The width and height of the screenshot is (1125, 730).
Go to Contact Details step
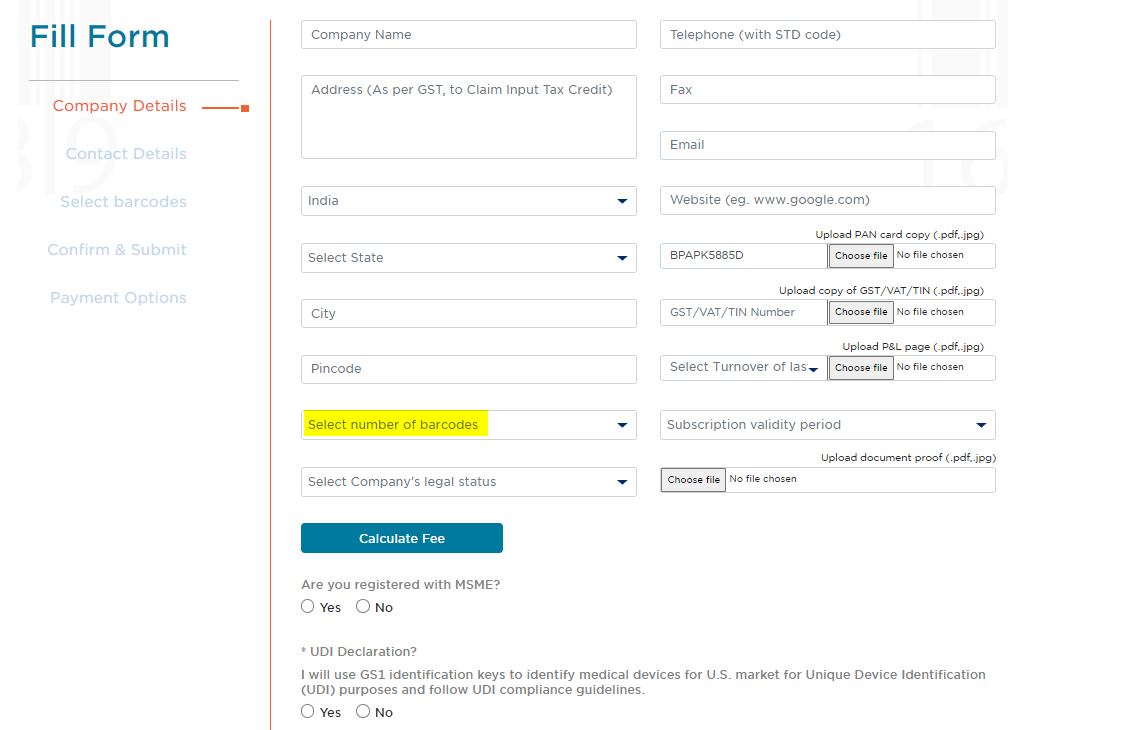click(126, 154)
